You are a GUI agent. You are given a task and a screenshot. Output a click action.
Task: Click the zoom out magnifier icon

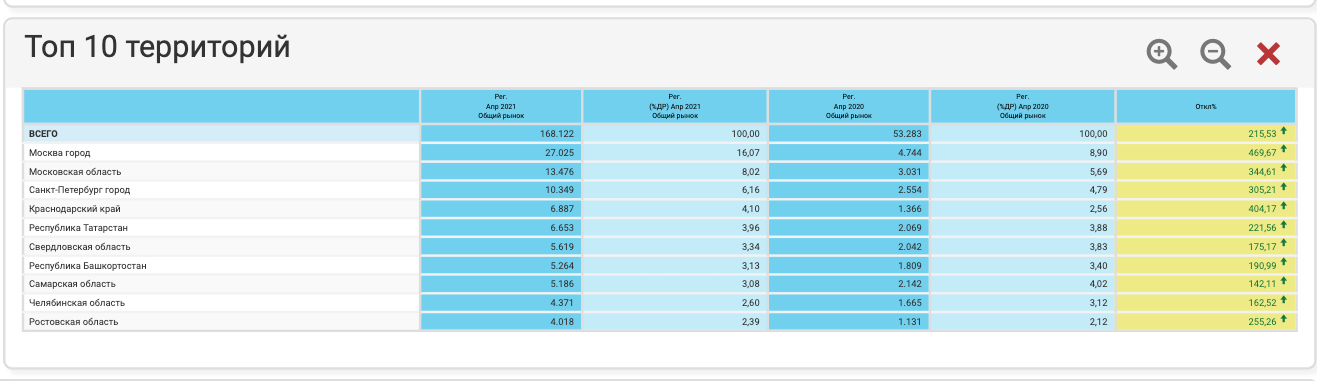(1215, 54)
